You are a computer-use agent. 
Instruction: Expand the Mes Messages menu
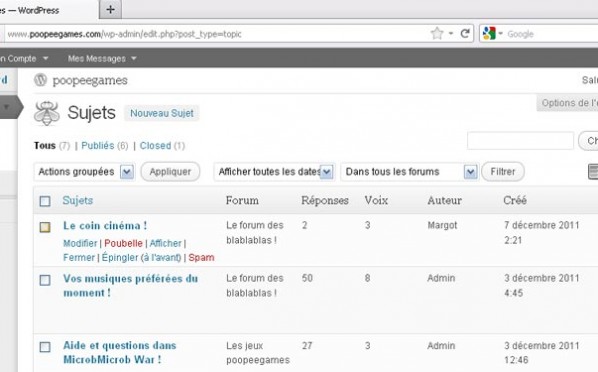click(x=102, y=58)
